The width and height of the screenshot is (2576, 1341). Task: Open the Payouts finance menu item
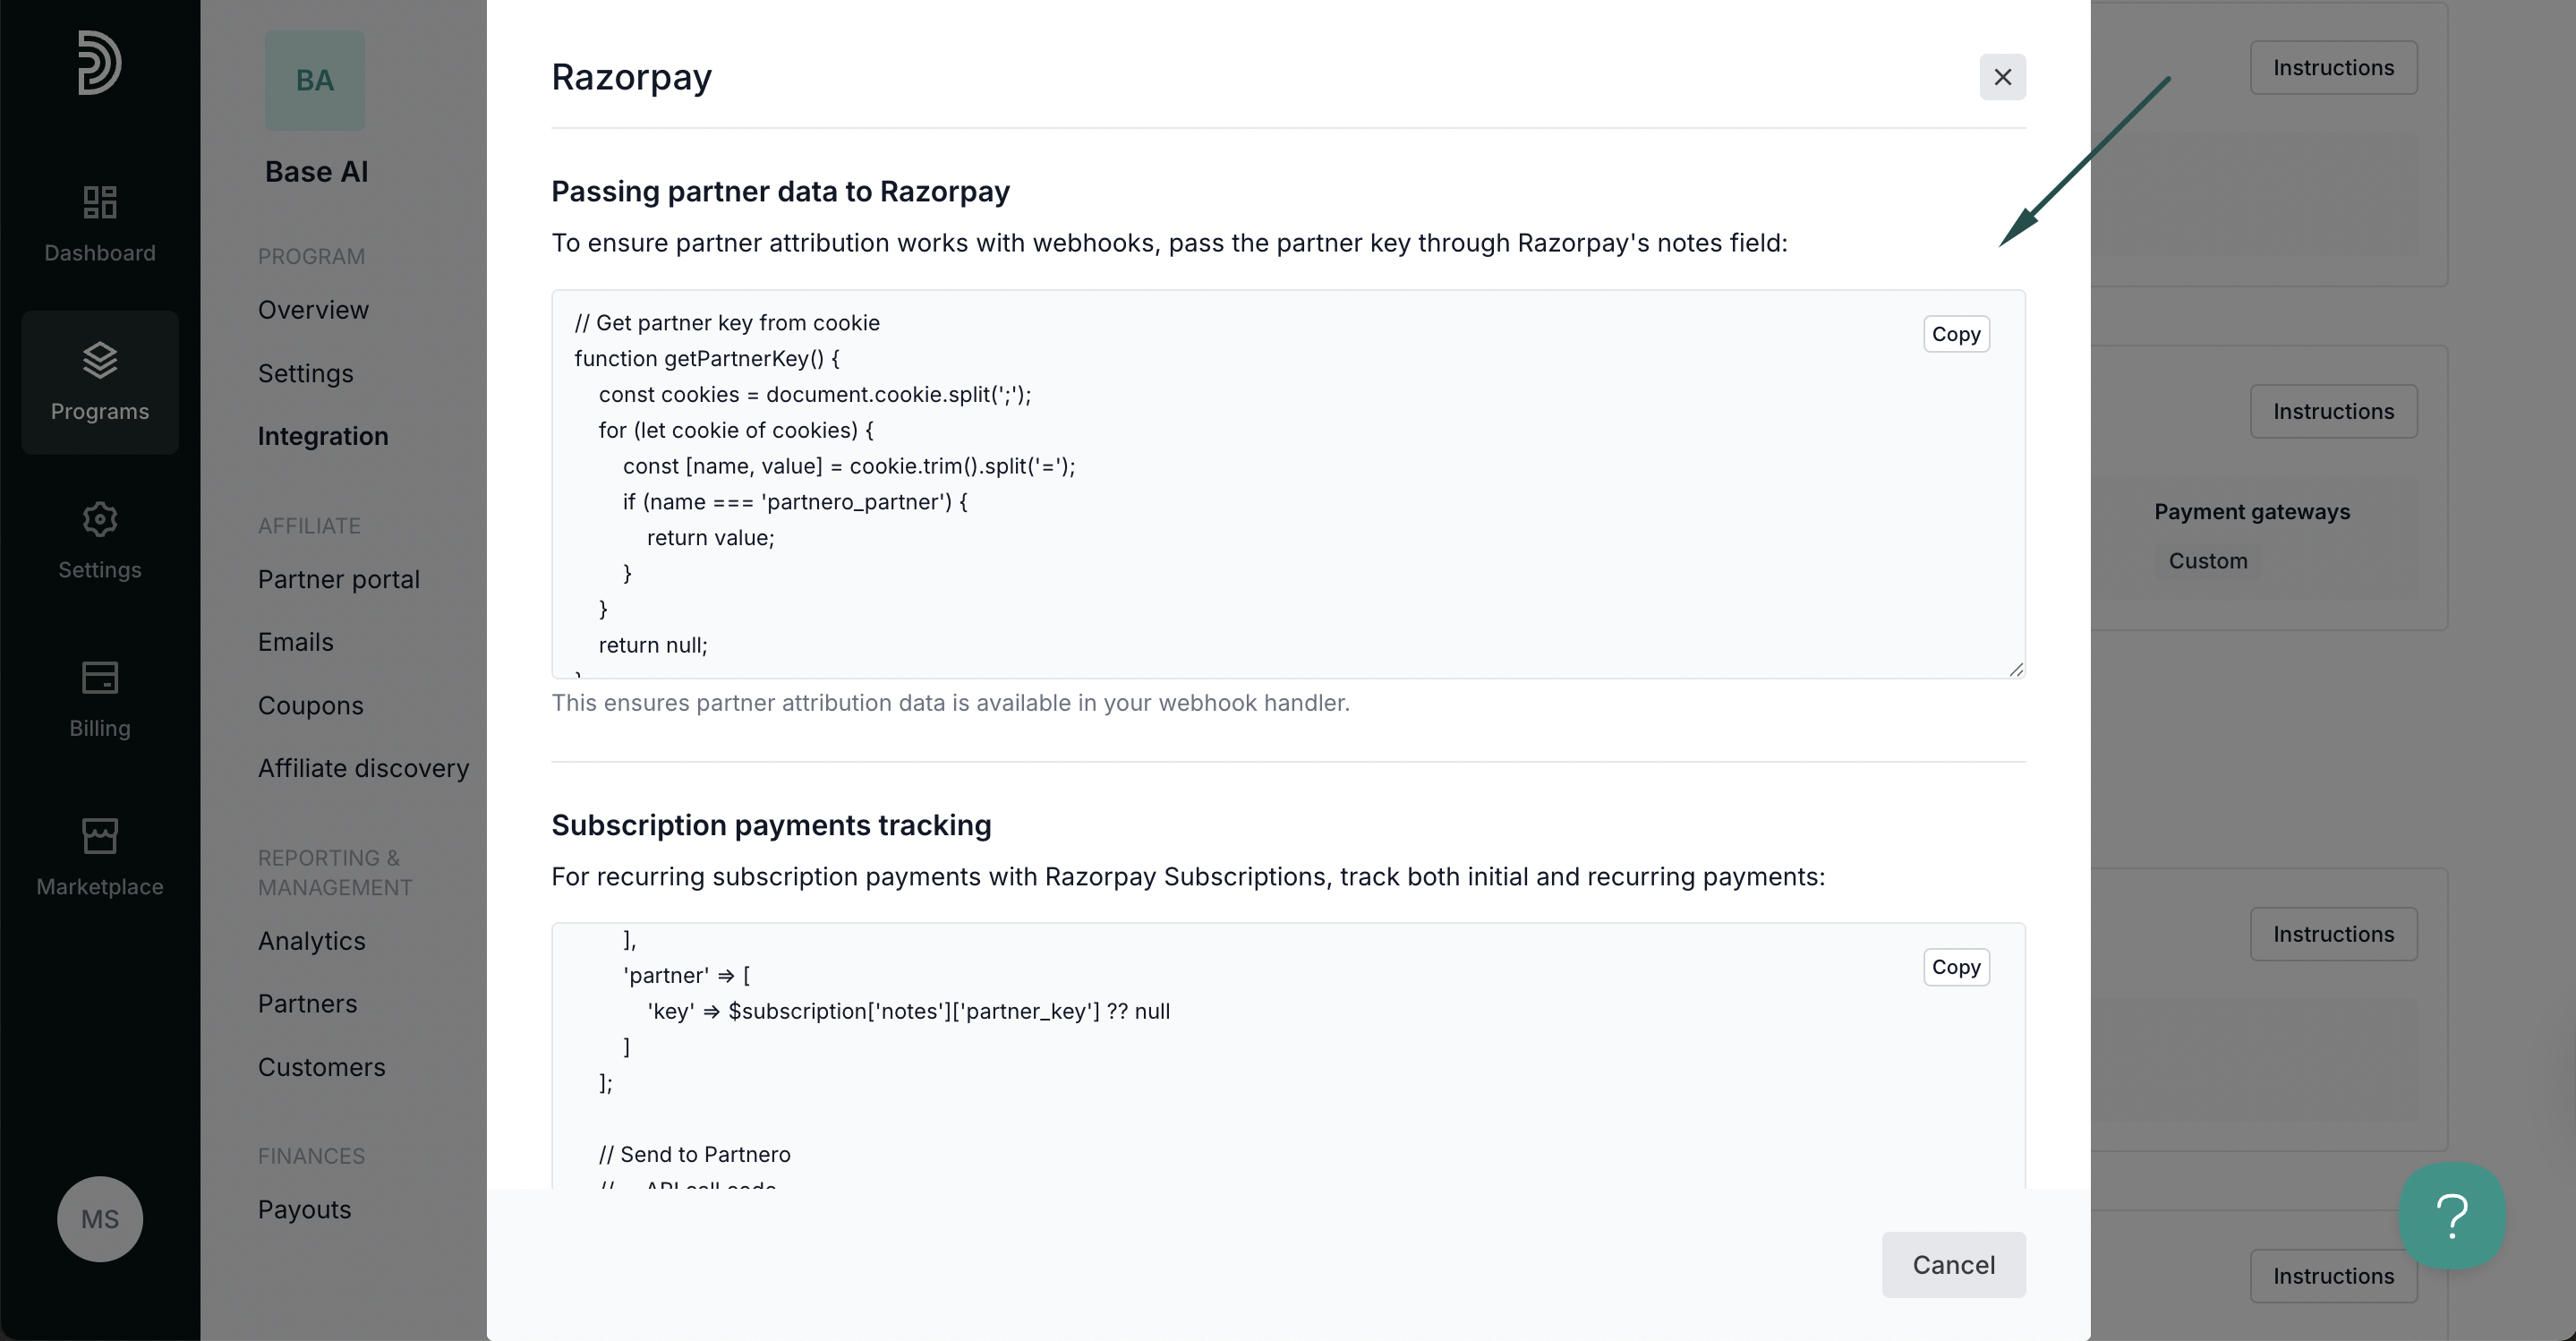click(305, 1209)
